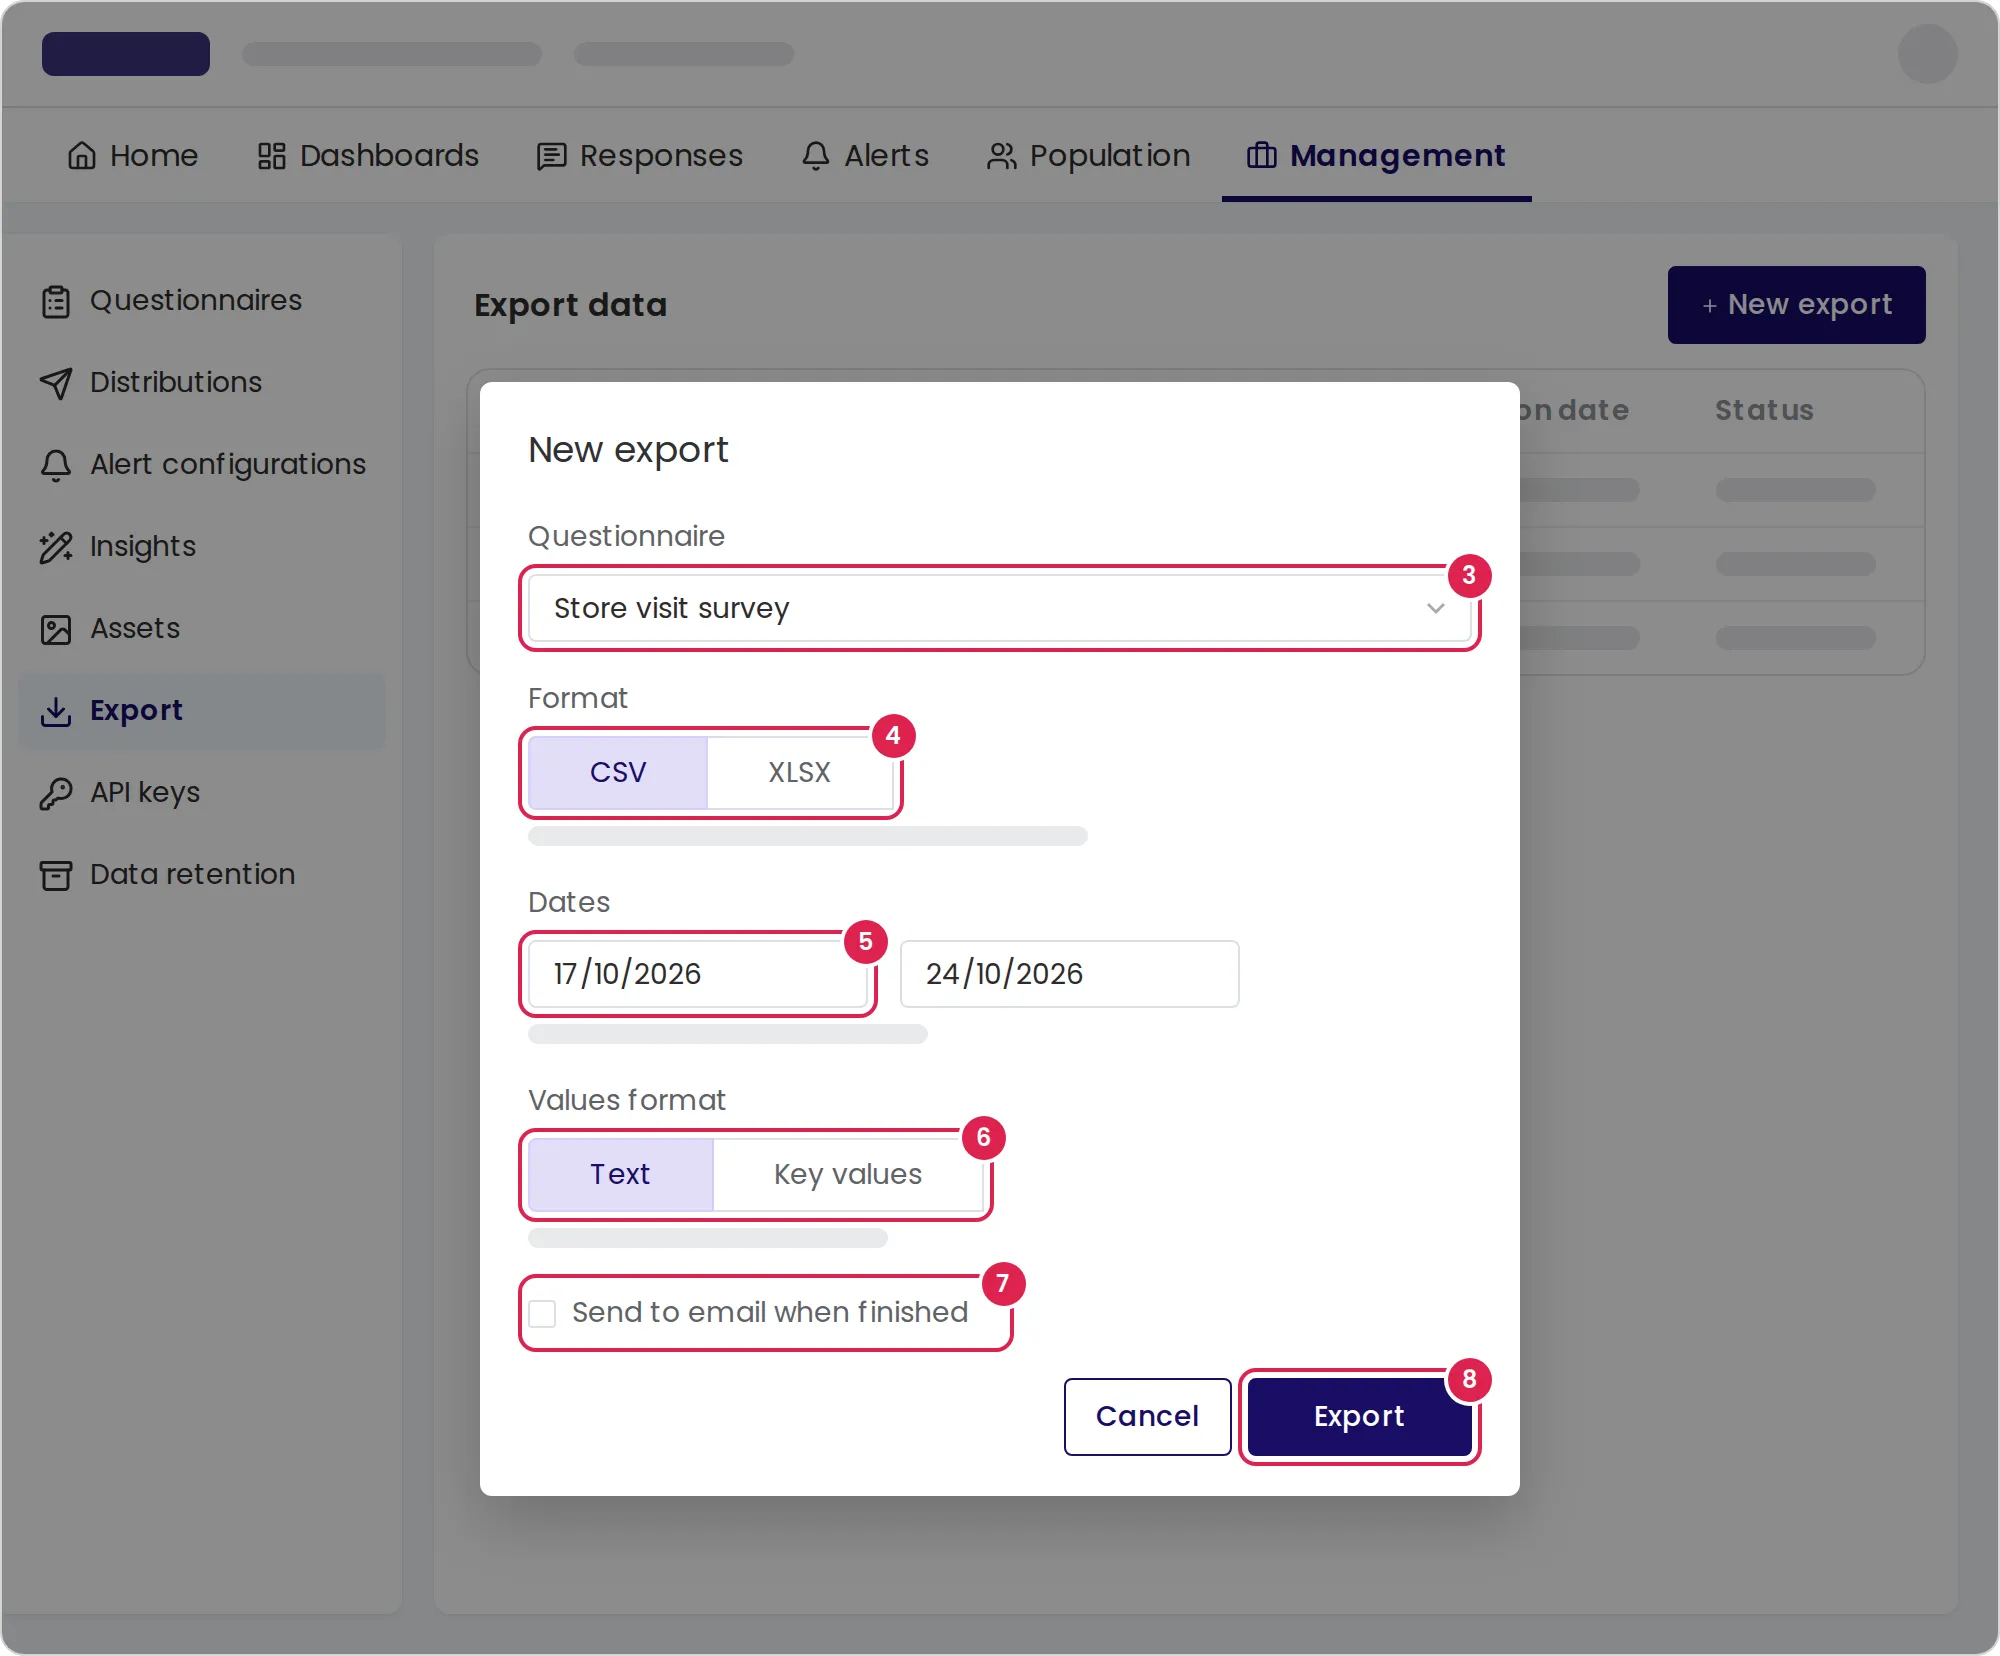Viewport: 2000px width, 1656px height.
Task: Click the end date field 24/10/2026
Action: click(1069, 974)
